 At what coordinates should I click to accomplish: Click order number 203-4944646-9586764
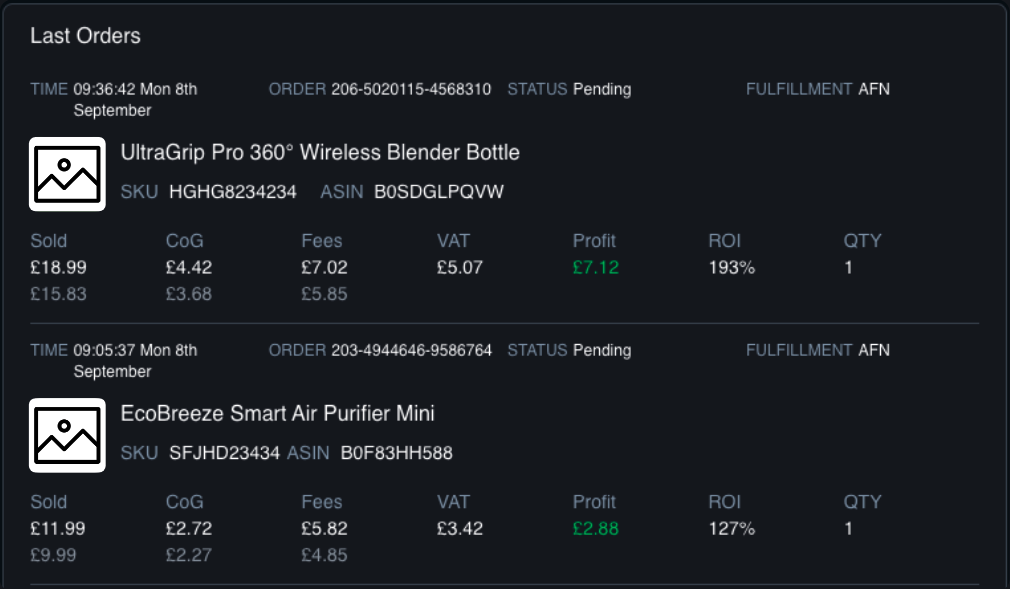pos(411,350)
